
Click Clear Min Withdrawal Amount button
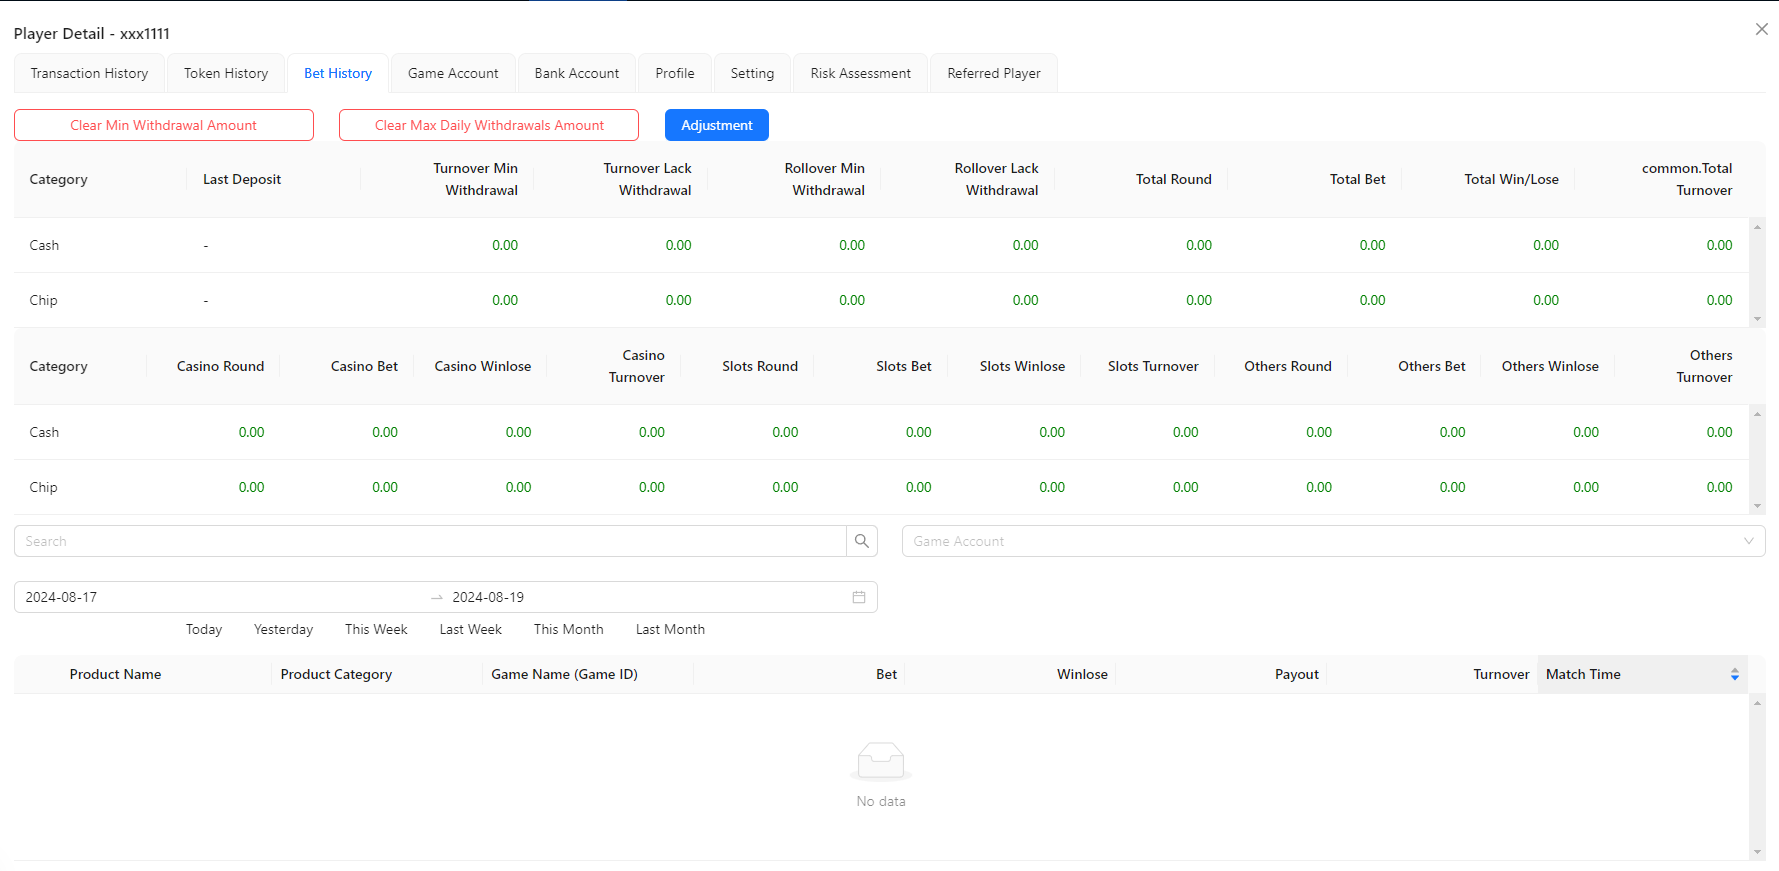click(x=164, y=125)
